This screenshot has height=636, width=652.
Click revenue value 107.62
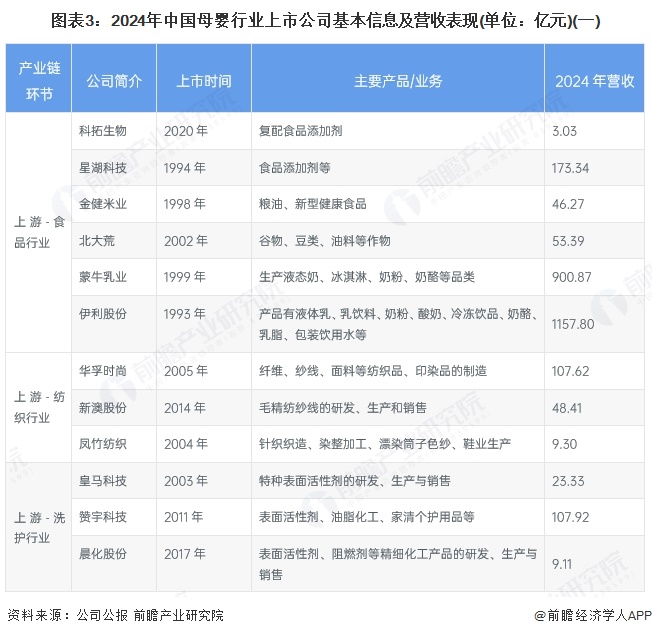tap(570, 371)
